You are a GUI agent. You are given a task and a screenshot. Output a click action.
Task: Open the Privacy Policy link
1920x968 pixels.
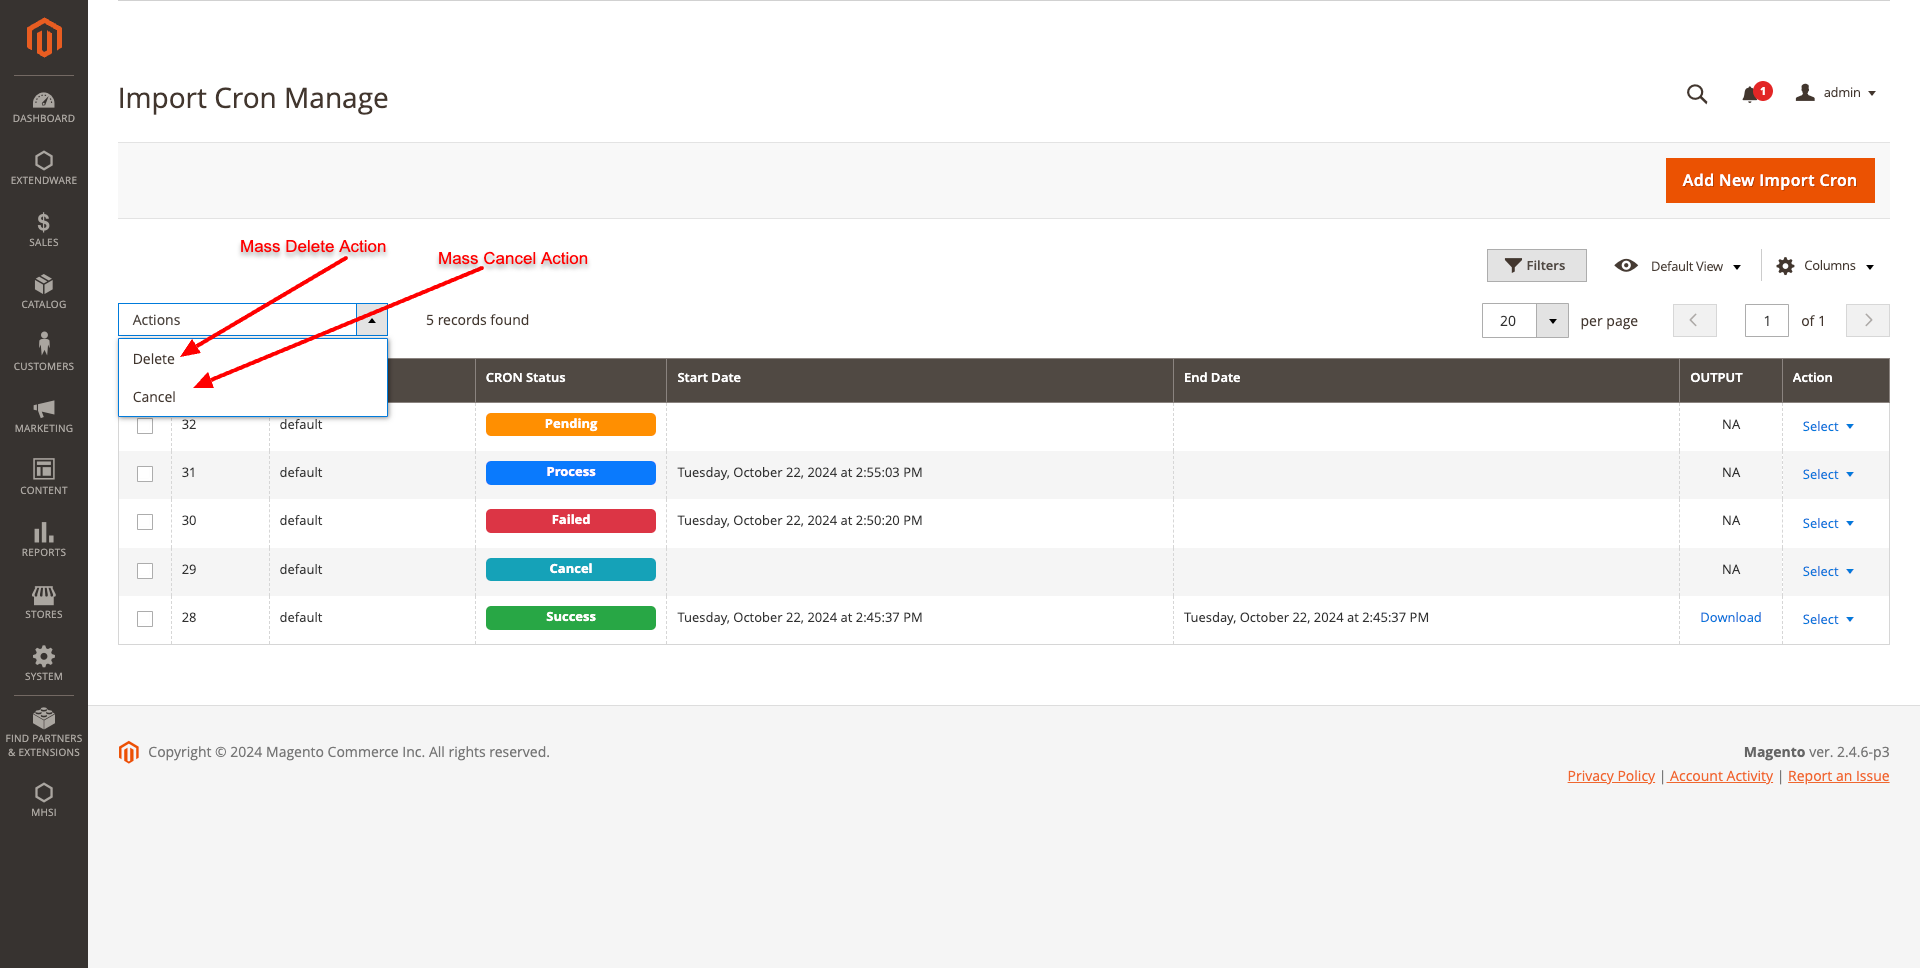tap(1611, 776)
